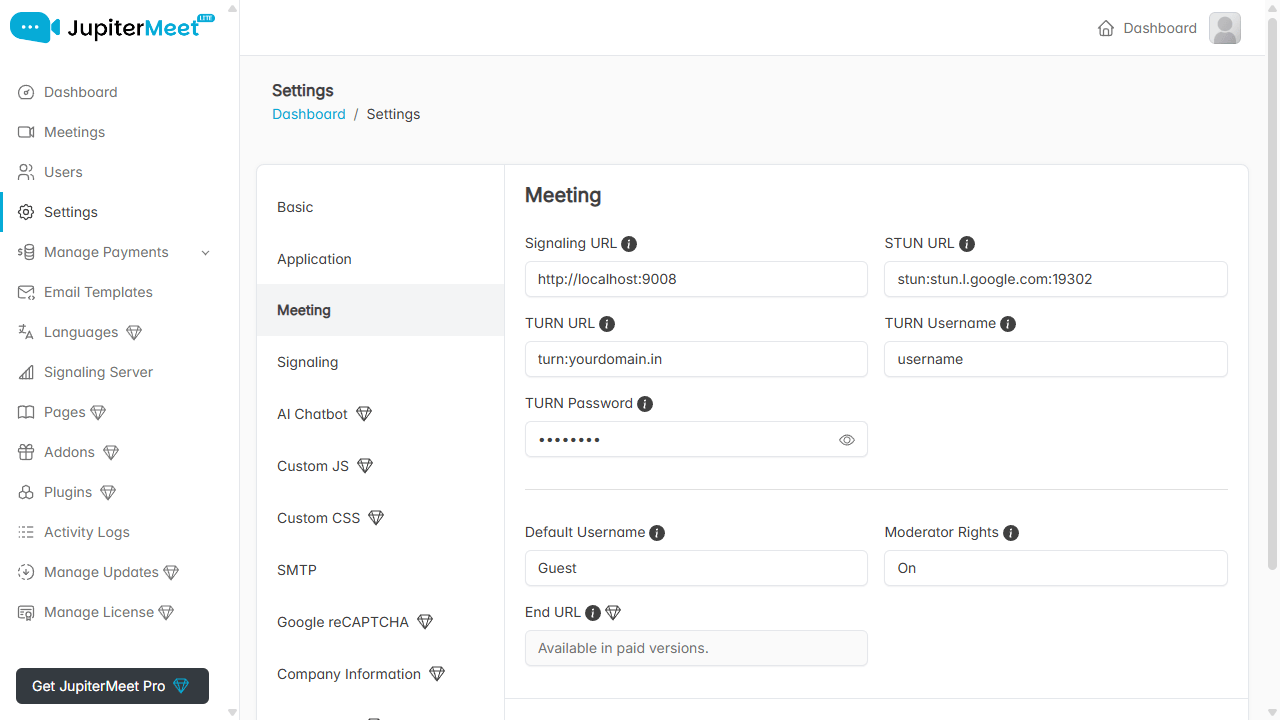Click the Manage Updates download icon
The image size is (1280, 720).
[x=26, y=572]
